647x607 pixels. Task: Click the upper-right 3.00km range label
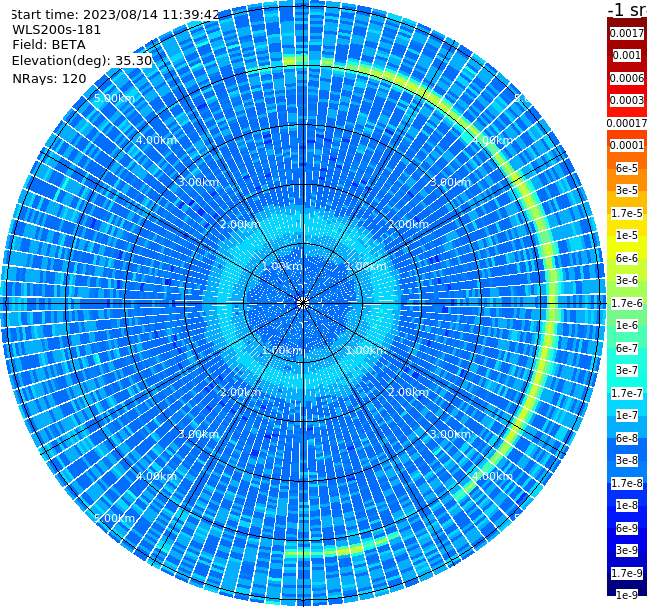click(x=450, y=182)
